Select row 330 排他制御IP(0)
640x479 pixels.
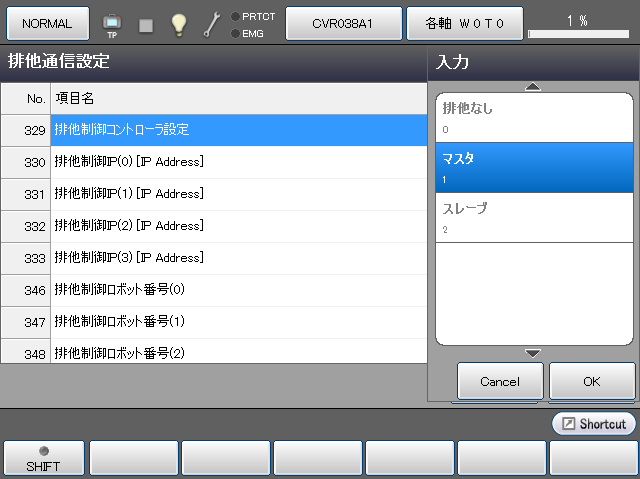pos(239,162)
